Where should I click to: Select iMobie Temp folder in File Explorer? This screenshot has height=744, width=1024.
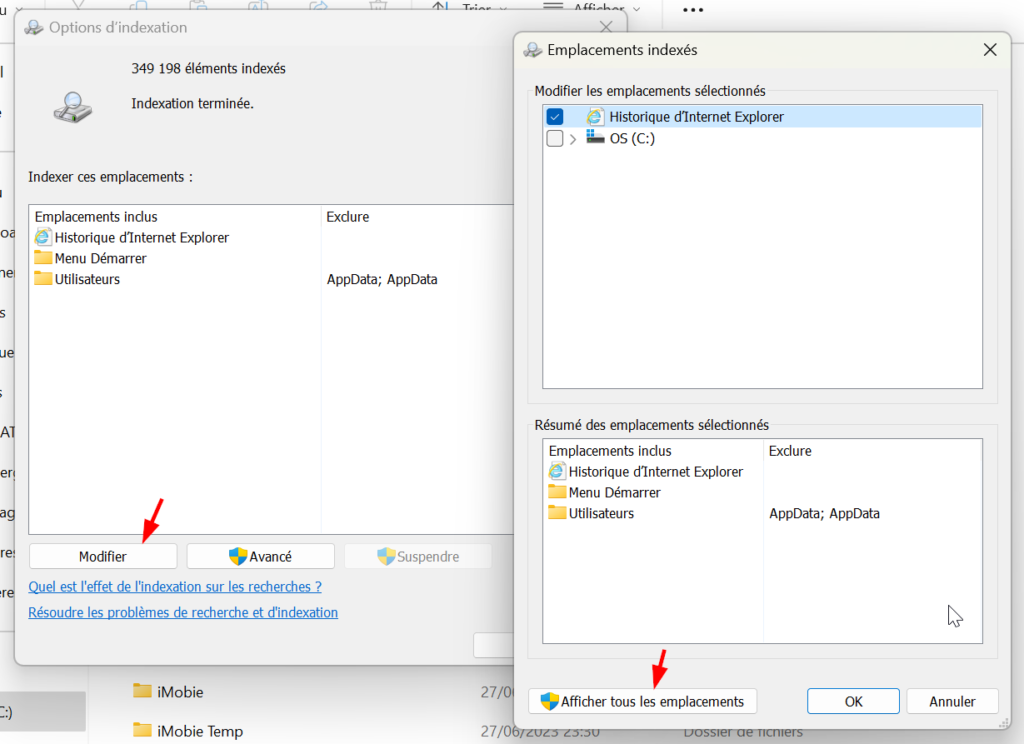(x=200, y=731)
